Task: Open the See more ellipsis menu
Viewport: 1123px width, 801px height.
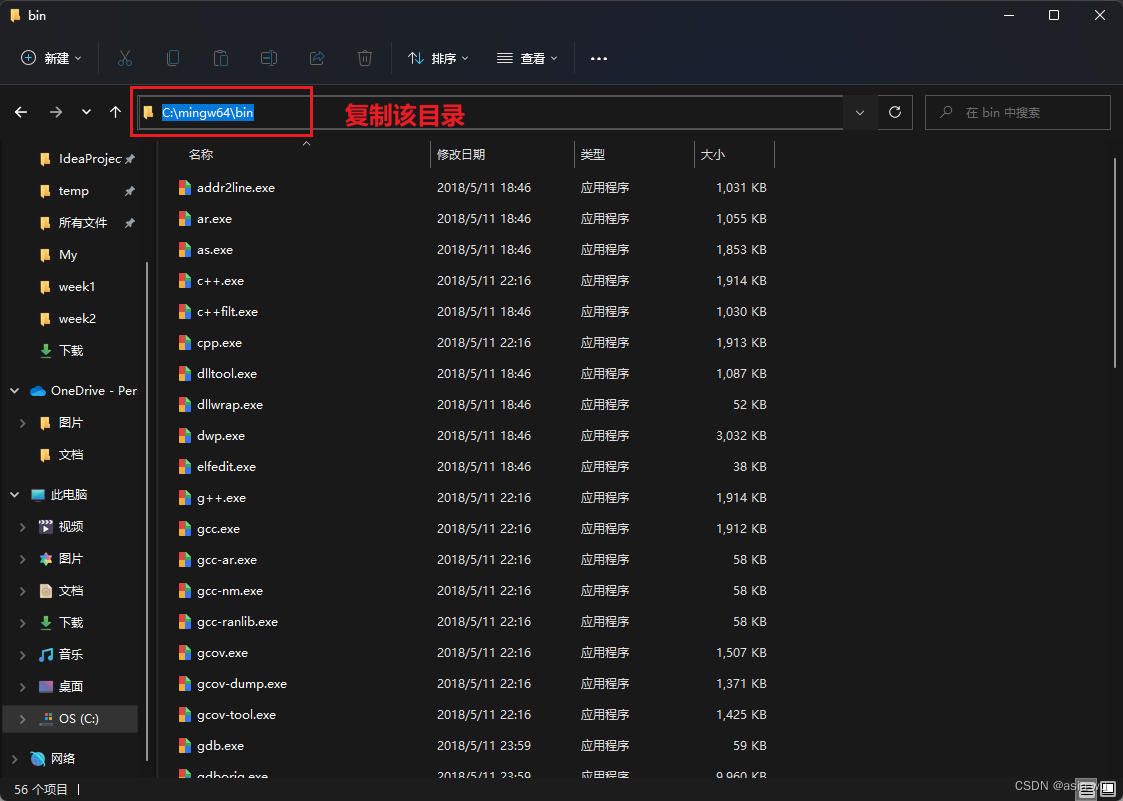Action: (x=599, y=58)
